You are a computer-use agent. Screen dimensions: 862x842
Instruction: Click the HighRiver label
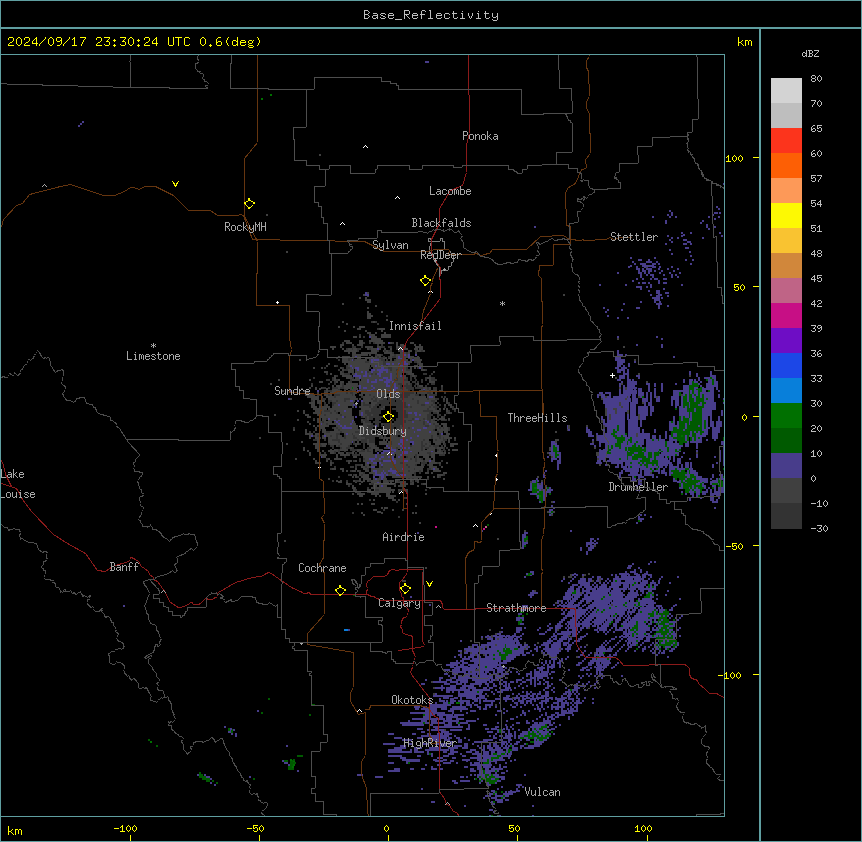[429, 743]
